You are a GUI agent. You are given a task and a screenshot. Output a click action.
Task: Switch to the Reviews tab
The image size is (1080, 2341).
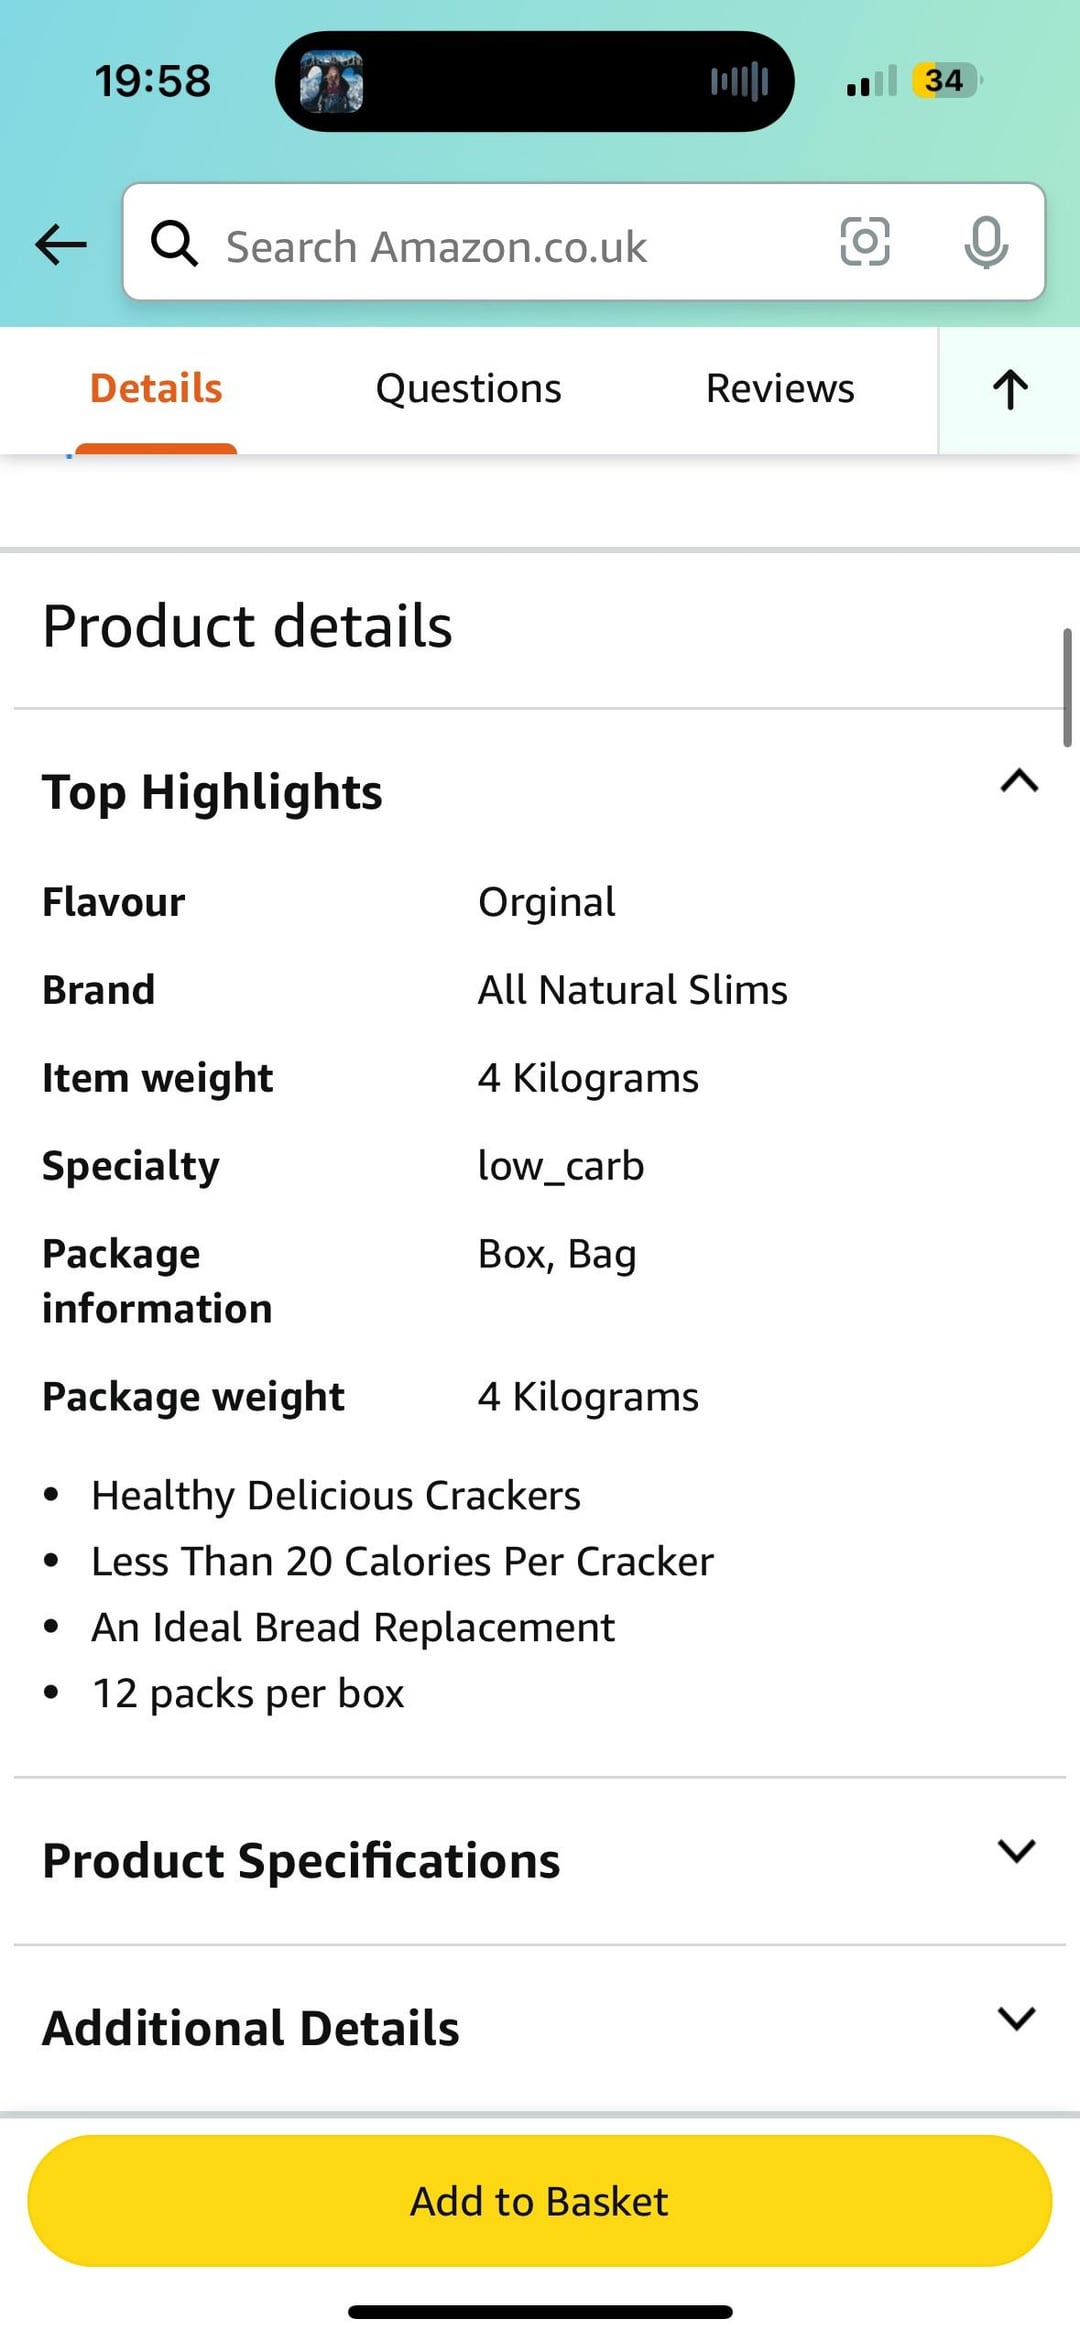(780, 388)
